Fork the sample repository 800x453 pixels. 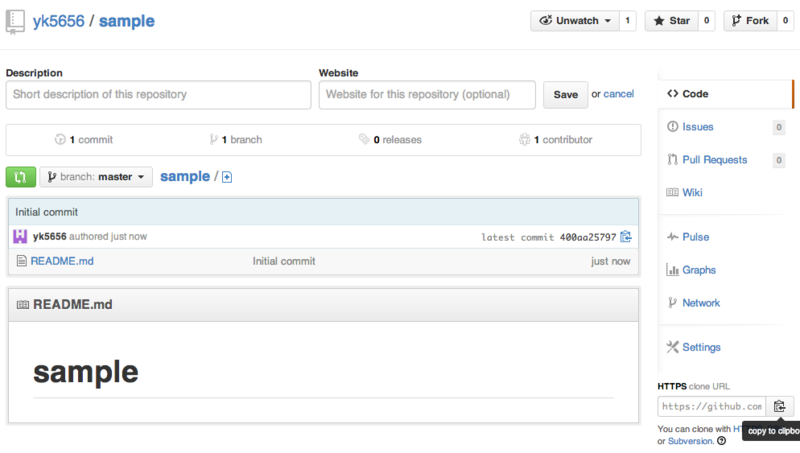(750, 21)
